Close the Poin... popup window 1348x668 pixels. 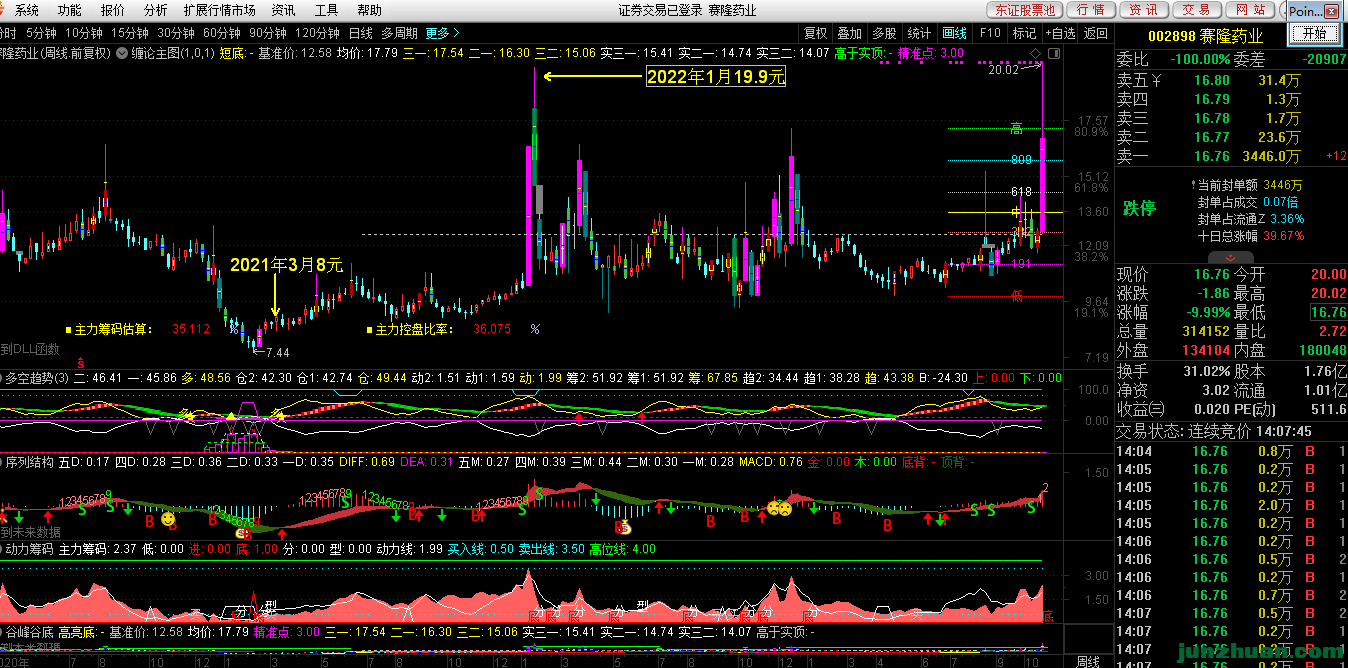[1331, 12]
